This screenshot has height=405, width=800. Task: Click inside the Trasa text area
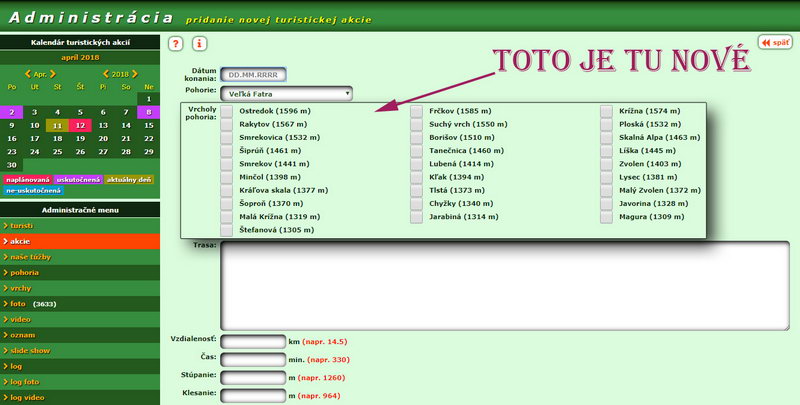[x=505, y=286]
